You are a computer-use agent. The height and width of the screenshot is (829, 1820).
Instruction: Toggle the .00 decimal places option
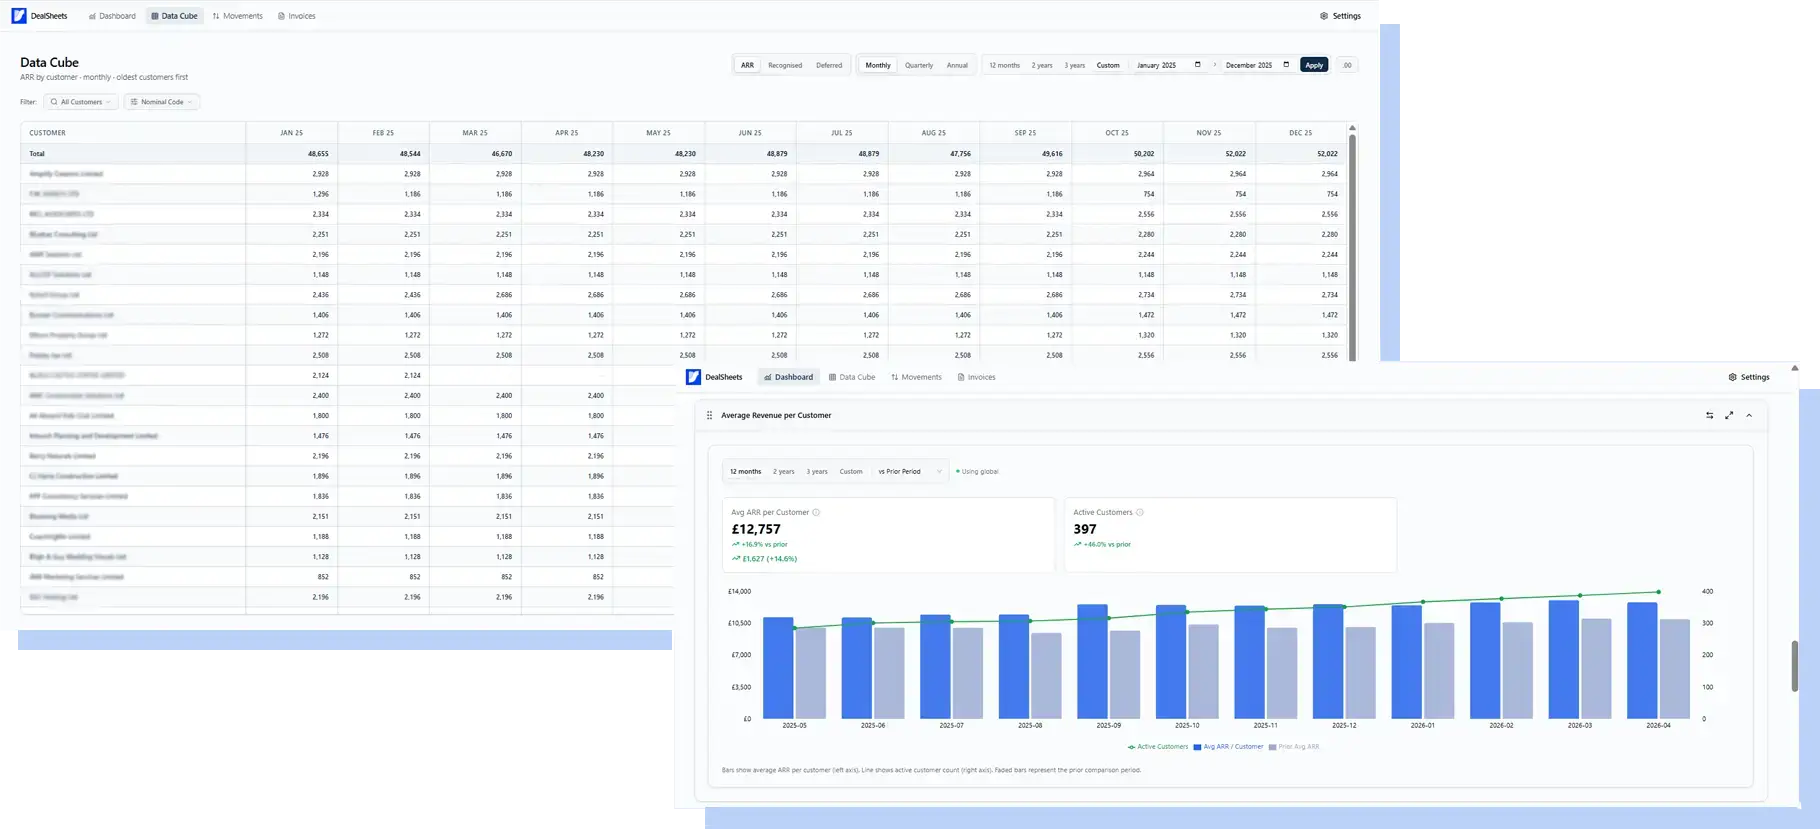coord(1347,65)
